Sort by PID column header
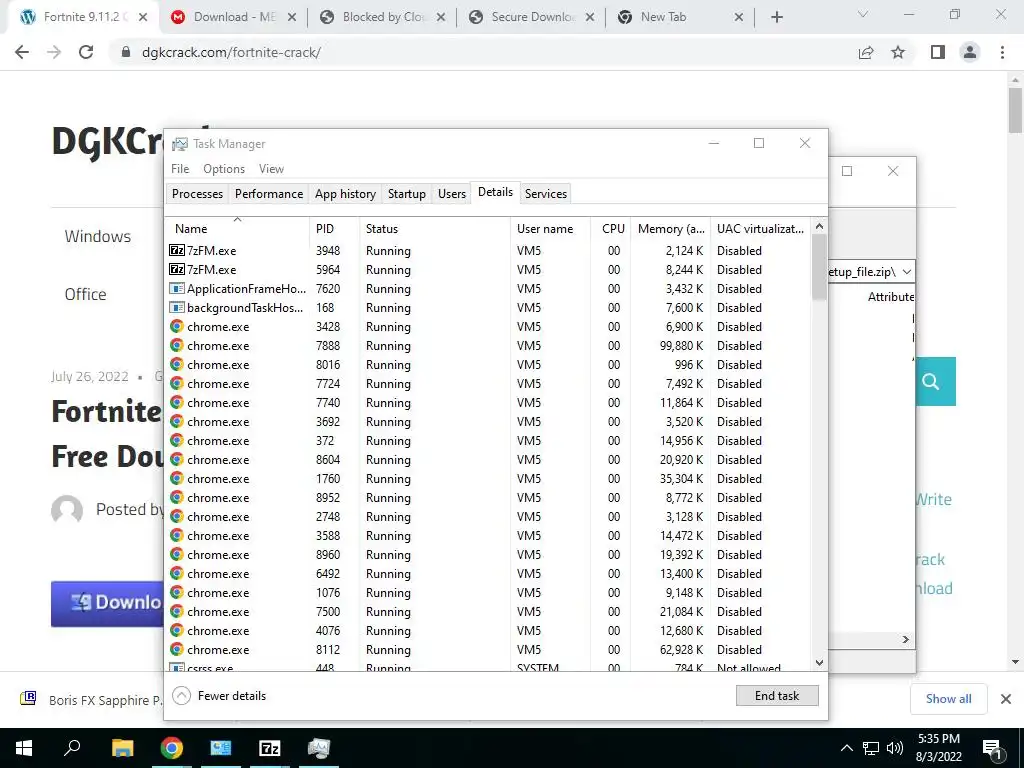Image resolution: width=1024 pixels, height=768 pixels. click(x=334, y=228)
